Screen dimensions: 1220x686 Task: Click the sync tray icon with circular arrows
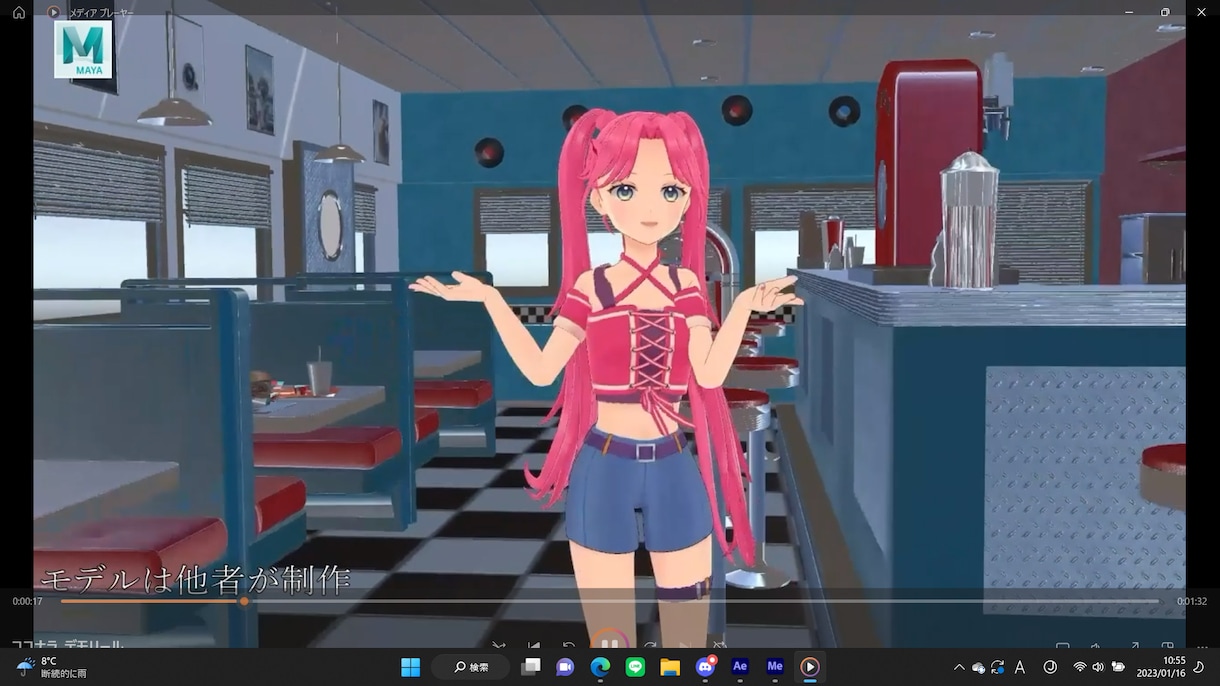pyautogui.click(x=998, y=667)
